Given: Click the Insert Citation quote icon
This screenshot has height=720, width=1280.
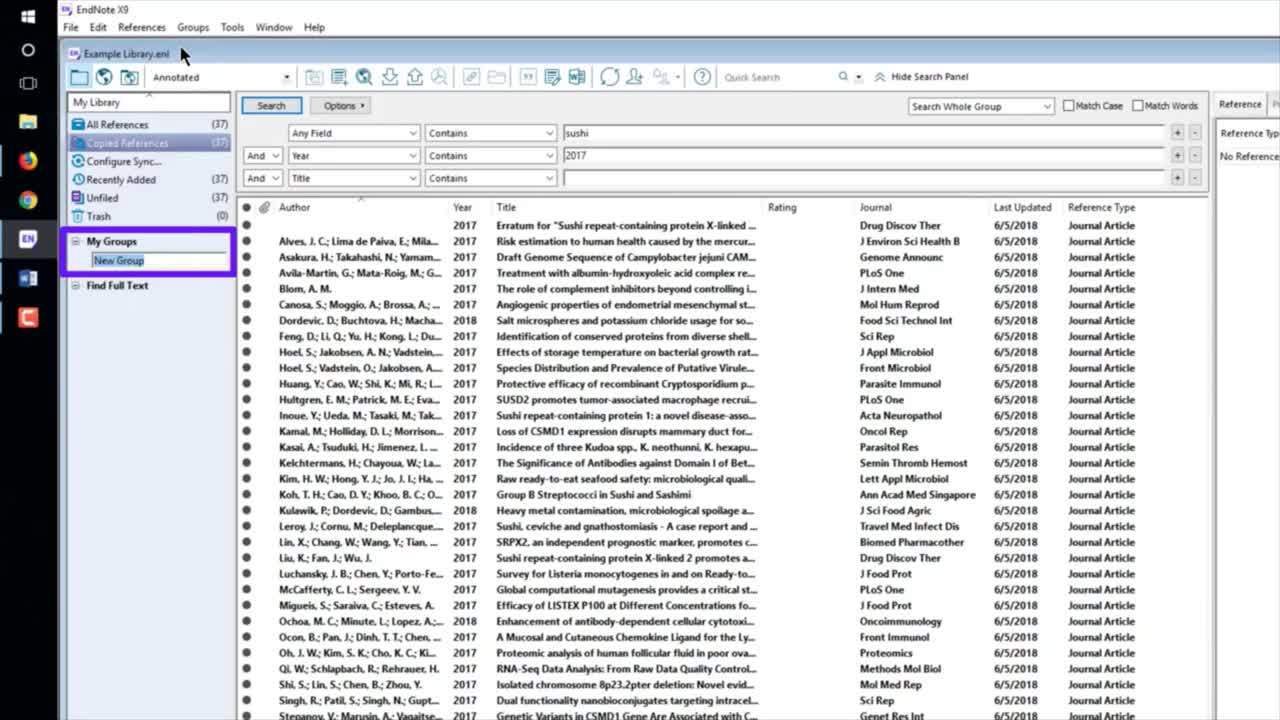Looking at the screenshot, I should pyautogui.click(x=527, y=77).
